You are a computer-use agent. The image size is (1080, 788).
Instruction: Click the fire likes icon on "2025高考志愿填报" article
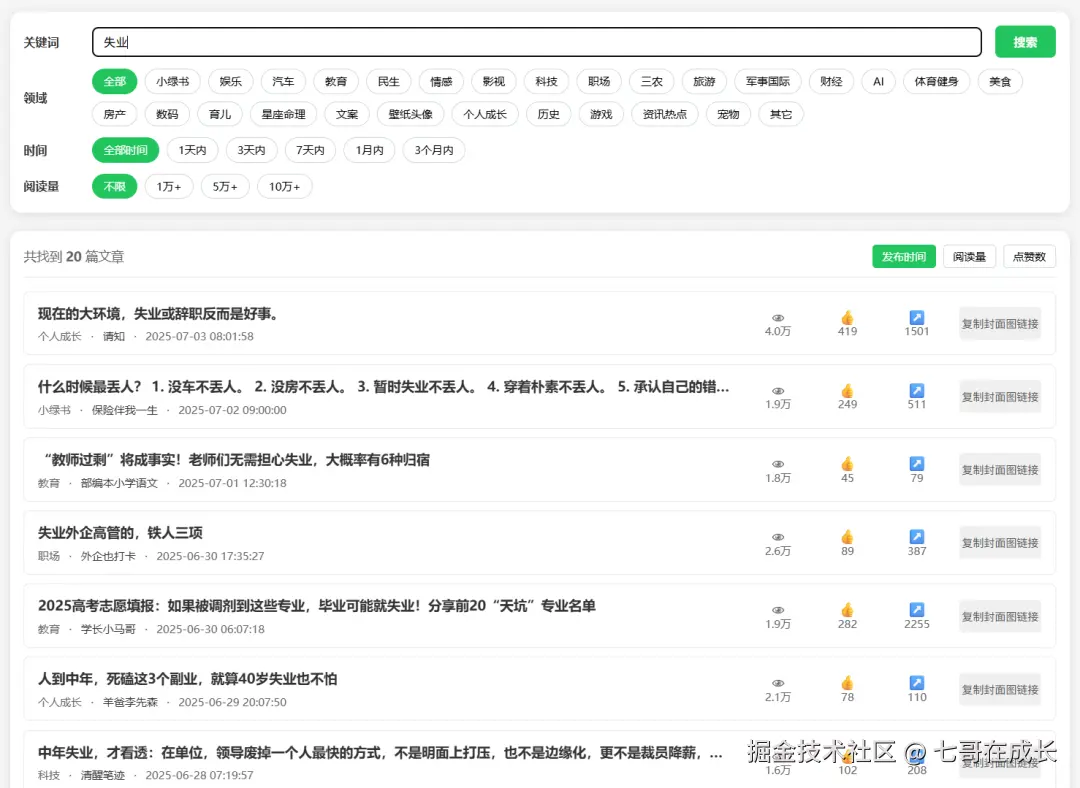[847, 610]
